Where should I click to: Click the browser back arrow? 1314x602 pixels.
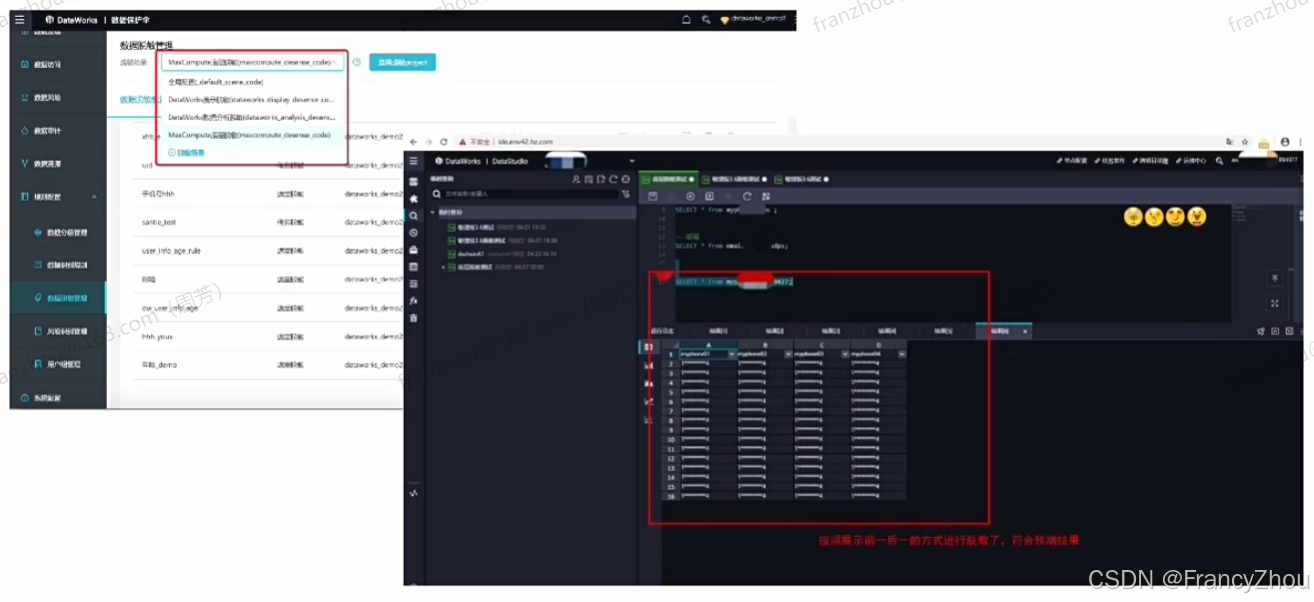click(x=414, y=142)
